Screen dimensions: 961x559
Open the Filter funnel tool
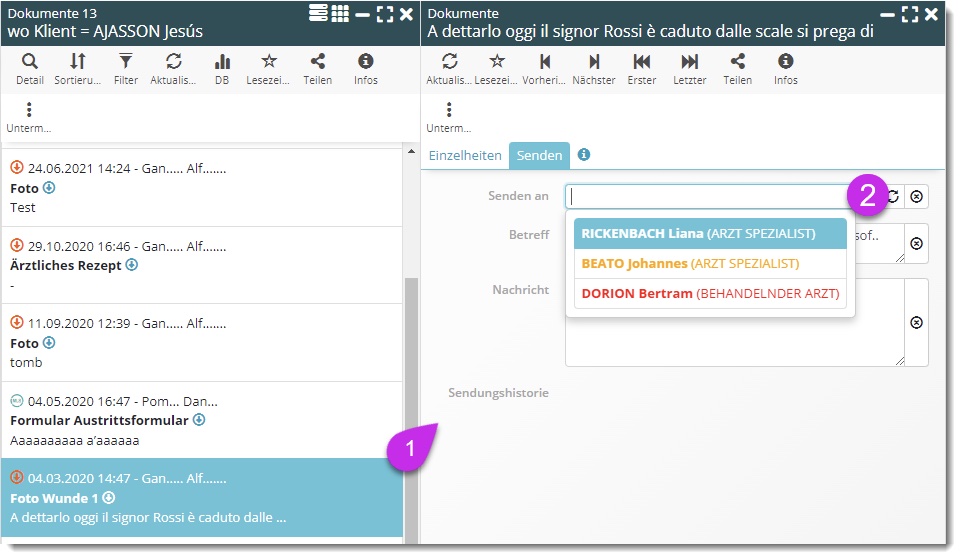tap(125, 68)
